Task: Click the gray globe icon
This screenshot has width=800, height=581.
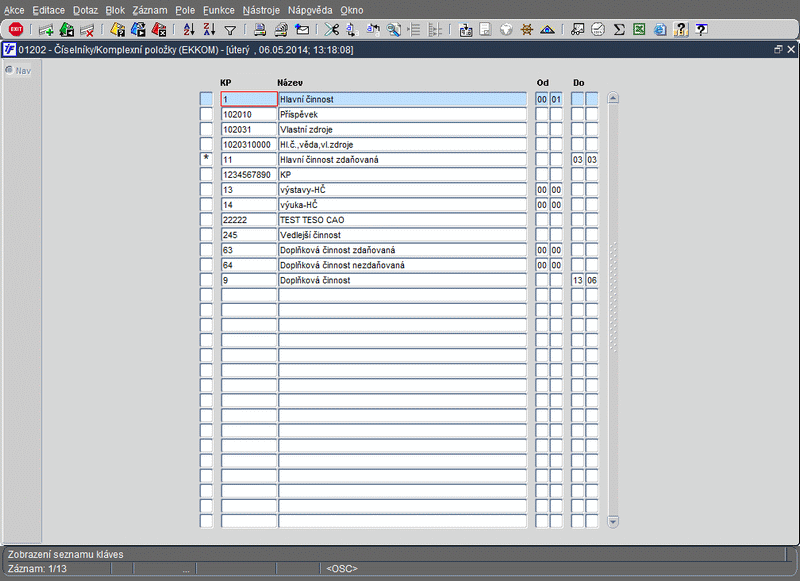Action: pyautogui.click(x=506, y=30)
